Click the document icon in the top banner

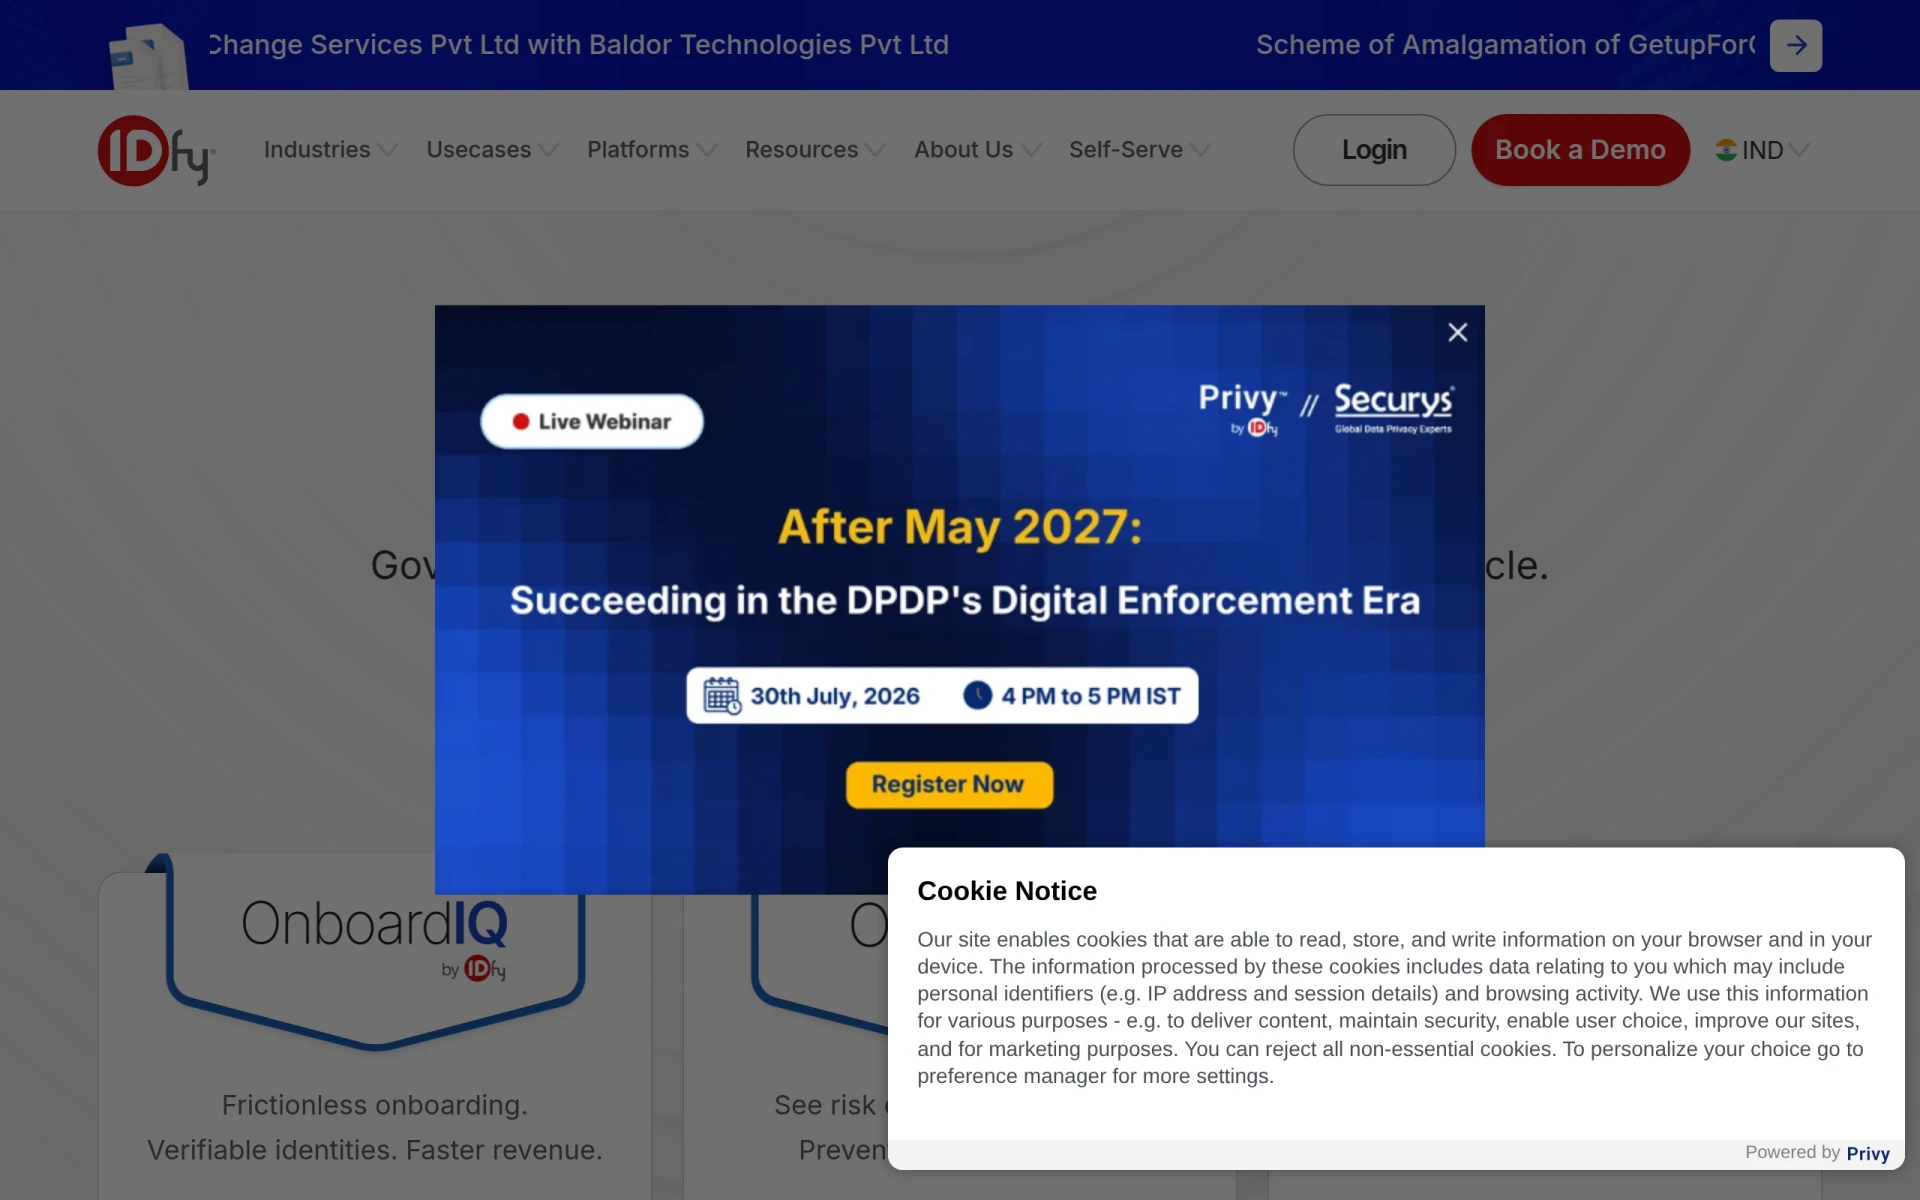(x=148, y=56)
